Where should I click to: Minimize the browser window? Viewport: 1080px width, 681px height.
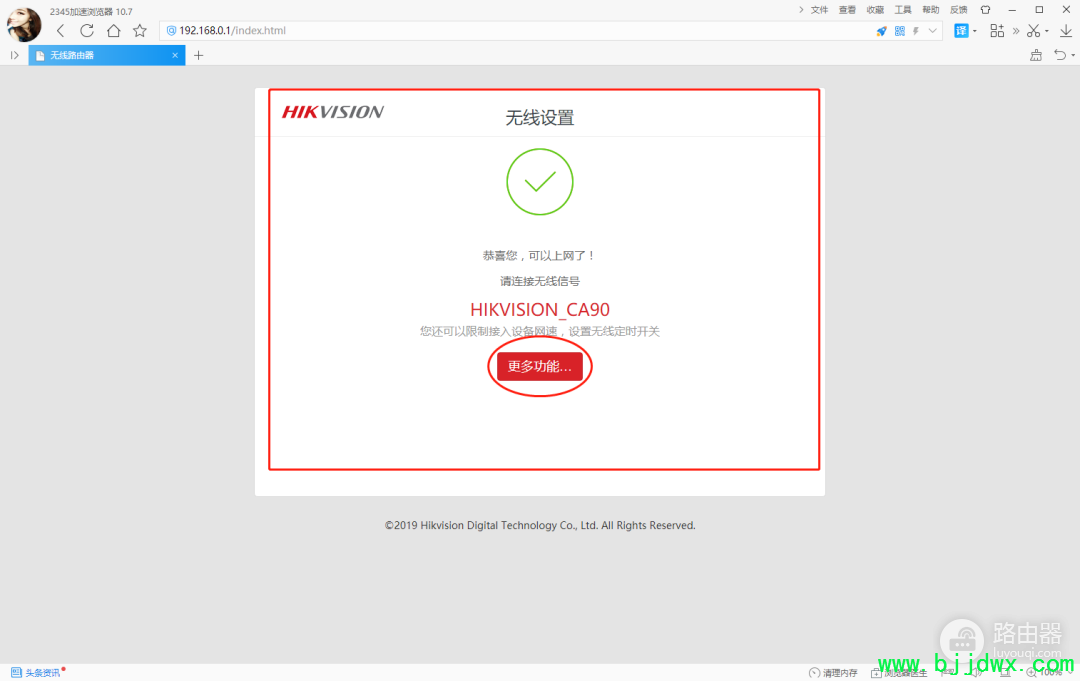pos(1012,10)
